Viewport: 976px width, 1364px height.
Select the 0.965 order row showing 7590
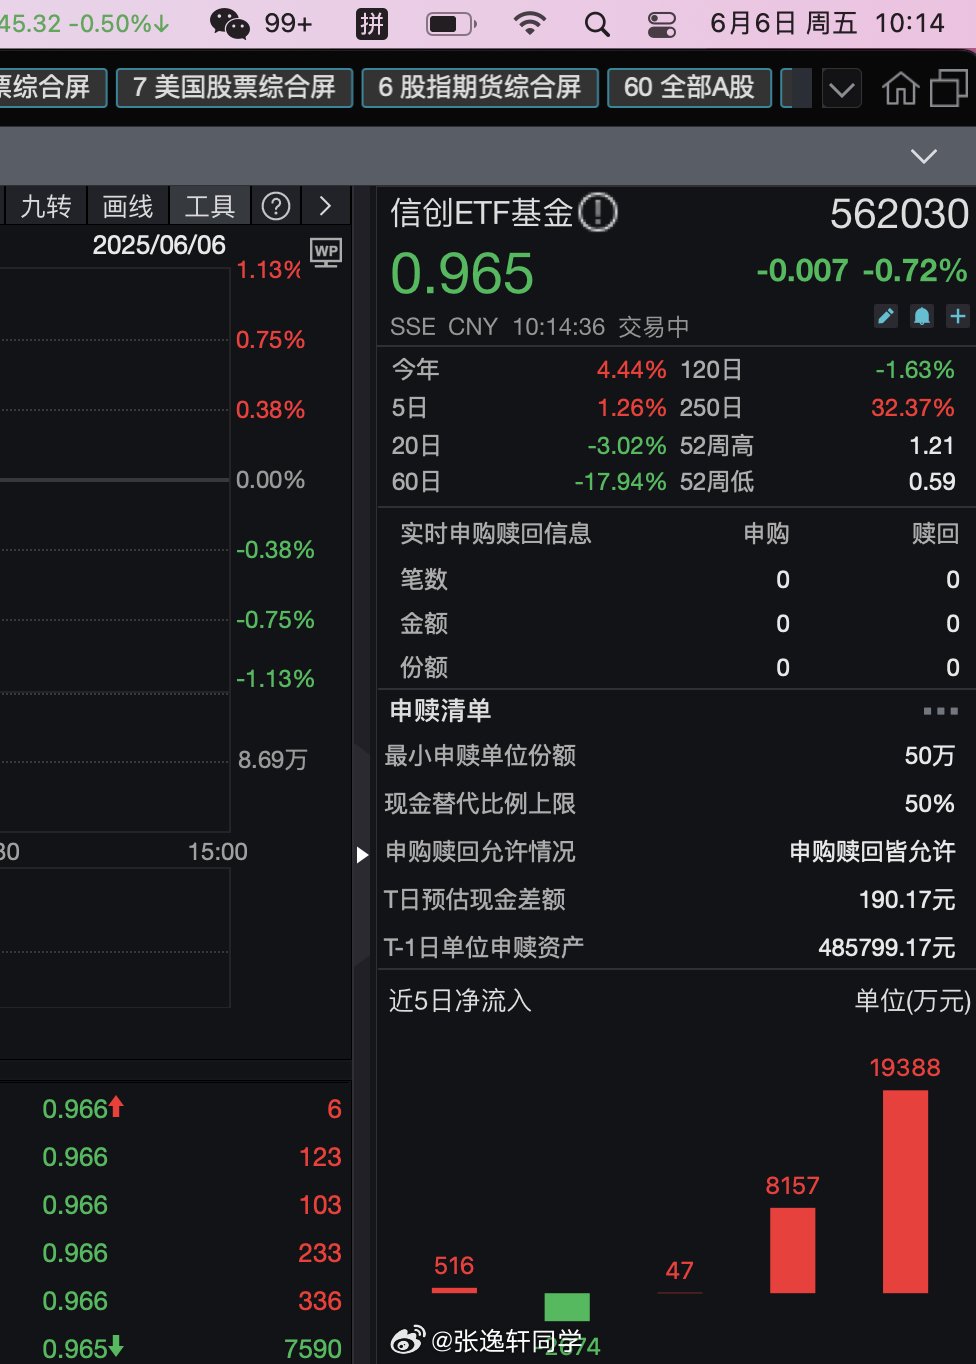pyautogui.click(x=180, y=1348)
